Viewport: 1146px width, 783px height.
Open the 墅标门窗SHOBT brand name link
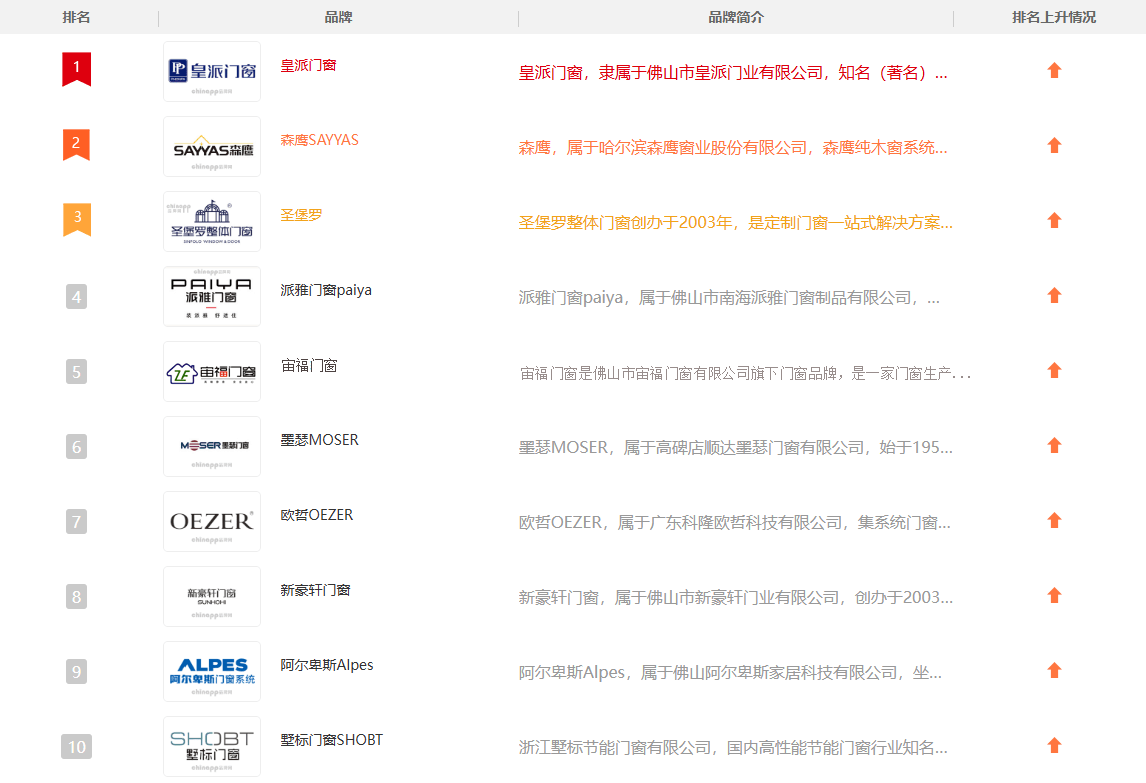(x=332, y=740)
